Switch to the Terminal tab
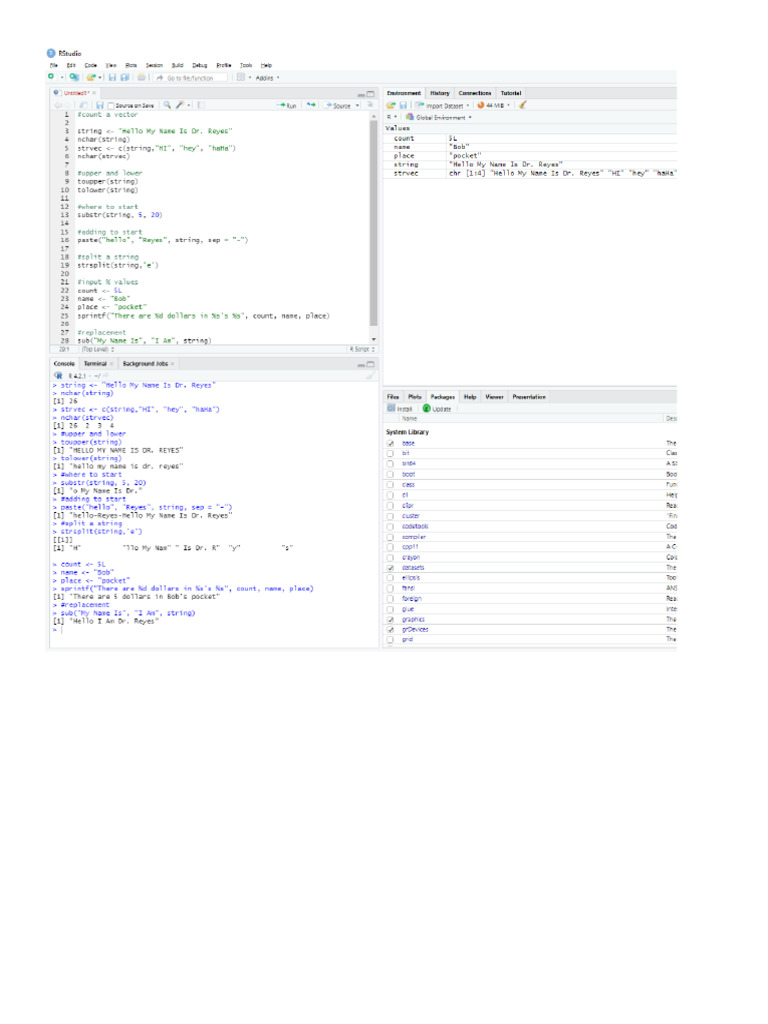The height and width of the screenshot is (1024, 768). [95, 364]
